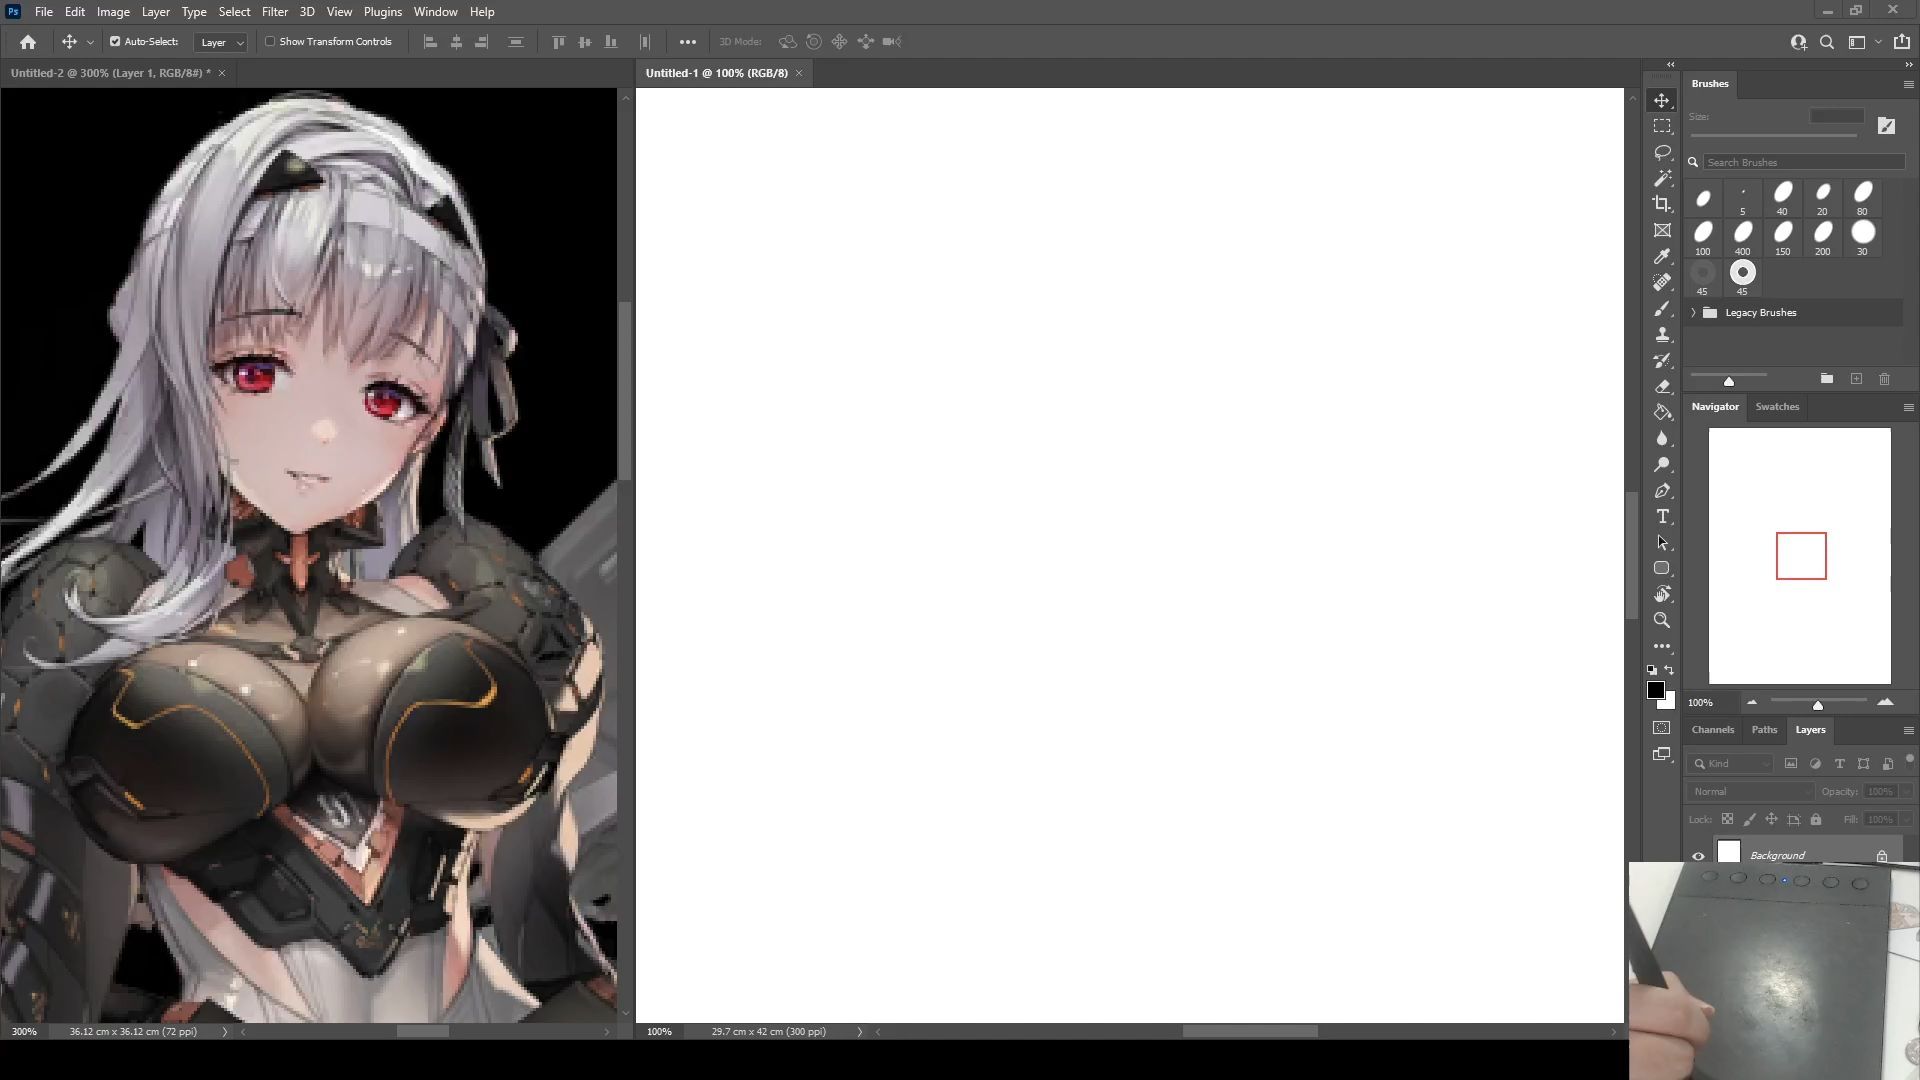Image resolution: width=1920 pixels, height=1080 pixels.
Task: Open the Navigator panel menu
Action: click(x=1908, y=408)
